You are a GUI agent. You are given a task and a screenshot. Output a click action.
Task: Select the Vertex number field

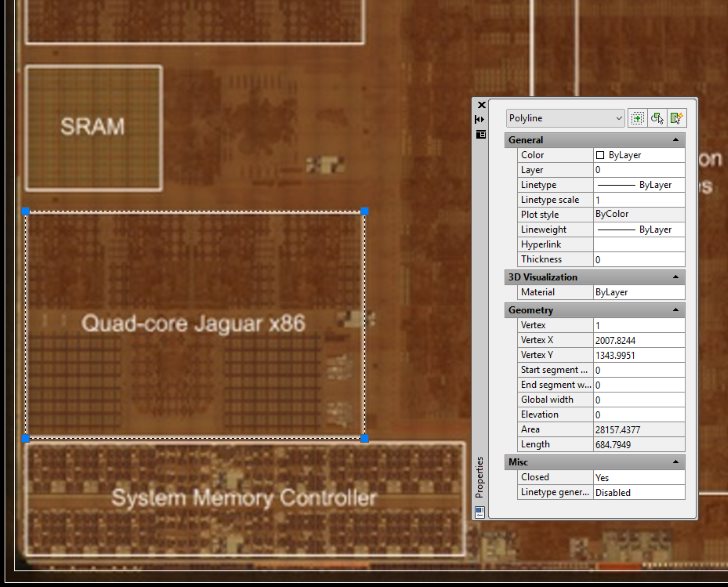(x=639, y=325)
